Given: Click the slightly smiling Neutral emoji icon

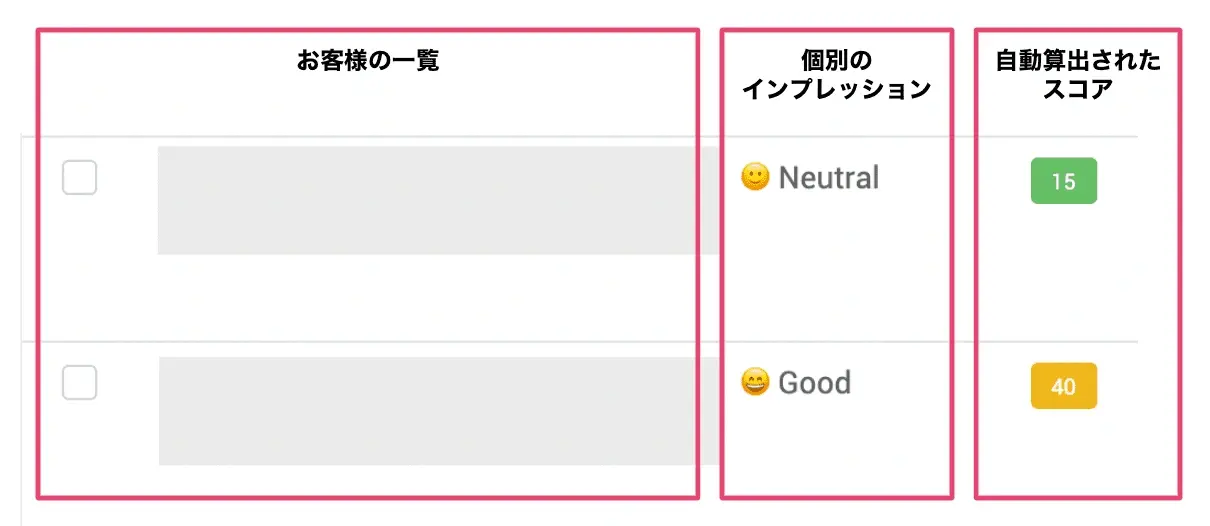Looking at the screenshot, I should pyautogui.click(x=755, y=178).
